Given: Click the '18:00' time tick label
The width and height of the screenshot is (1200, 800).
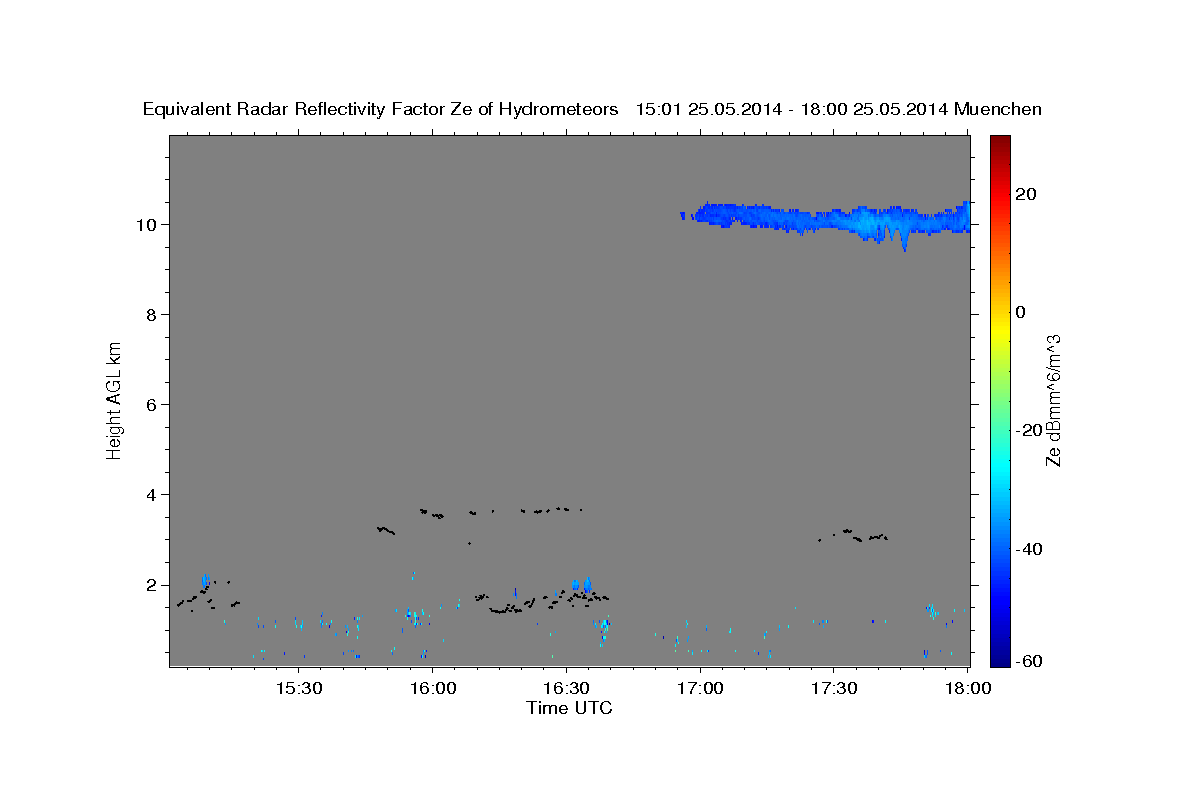Looking at the screenshot, I should 968,689.
